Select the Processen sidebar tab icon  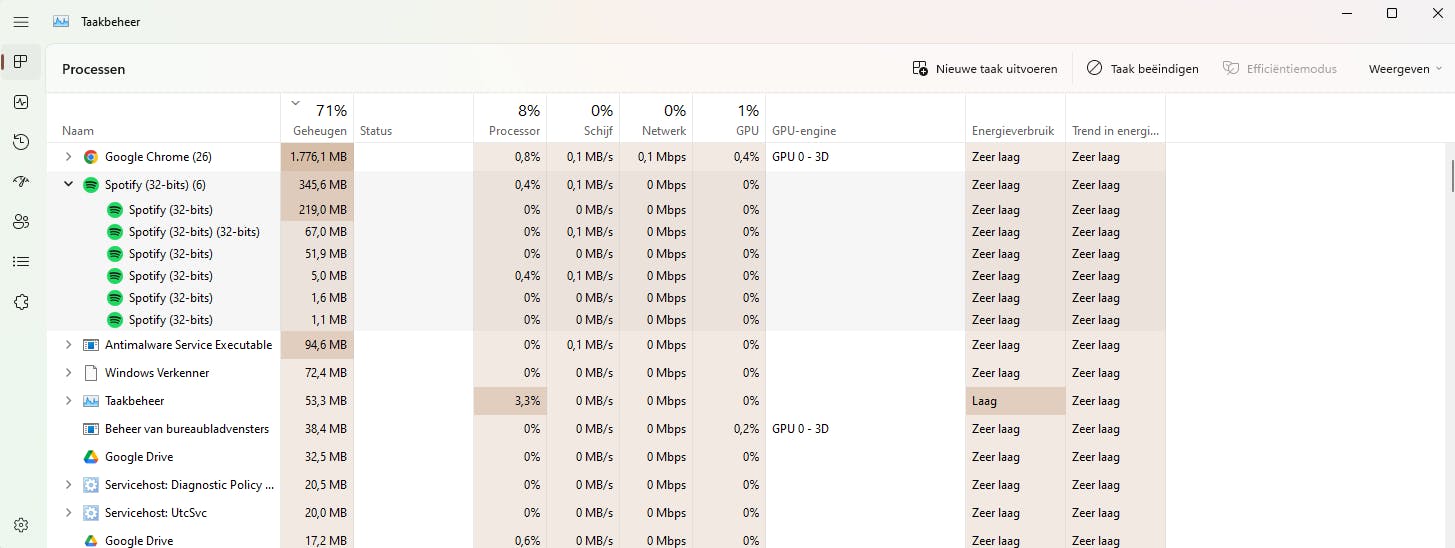coord(21,62)
